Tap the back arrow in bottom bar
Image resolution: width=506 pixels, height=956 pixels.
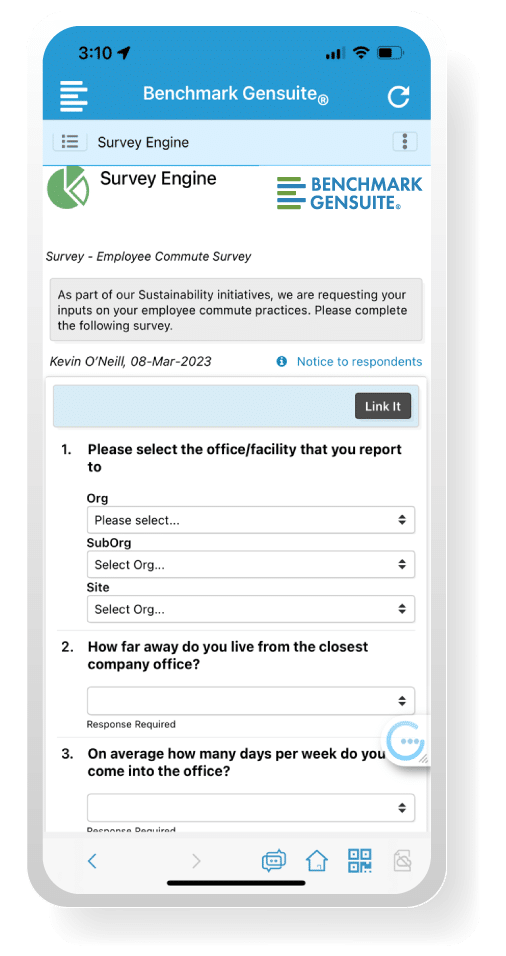(x=92, y=861)
